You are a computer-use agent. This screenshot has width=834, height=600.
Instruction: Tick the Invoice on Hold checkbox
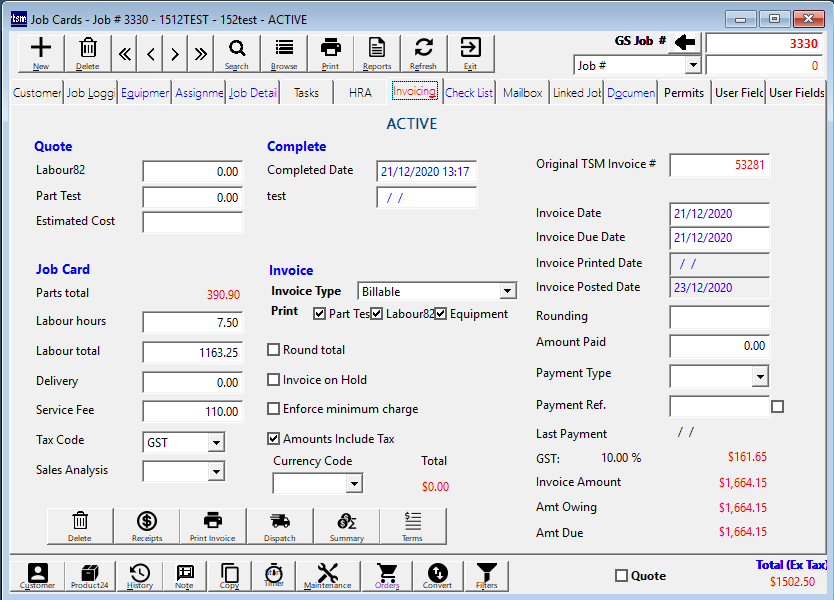(274, 380)
